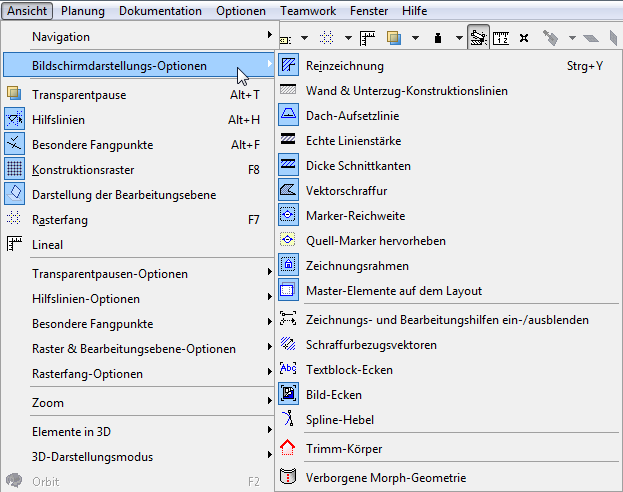Viewport: 623px width, 492px height.
Task: Toggle Dicke Schnittkanten option
Action: pos(448,166)
